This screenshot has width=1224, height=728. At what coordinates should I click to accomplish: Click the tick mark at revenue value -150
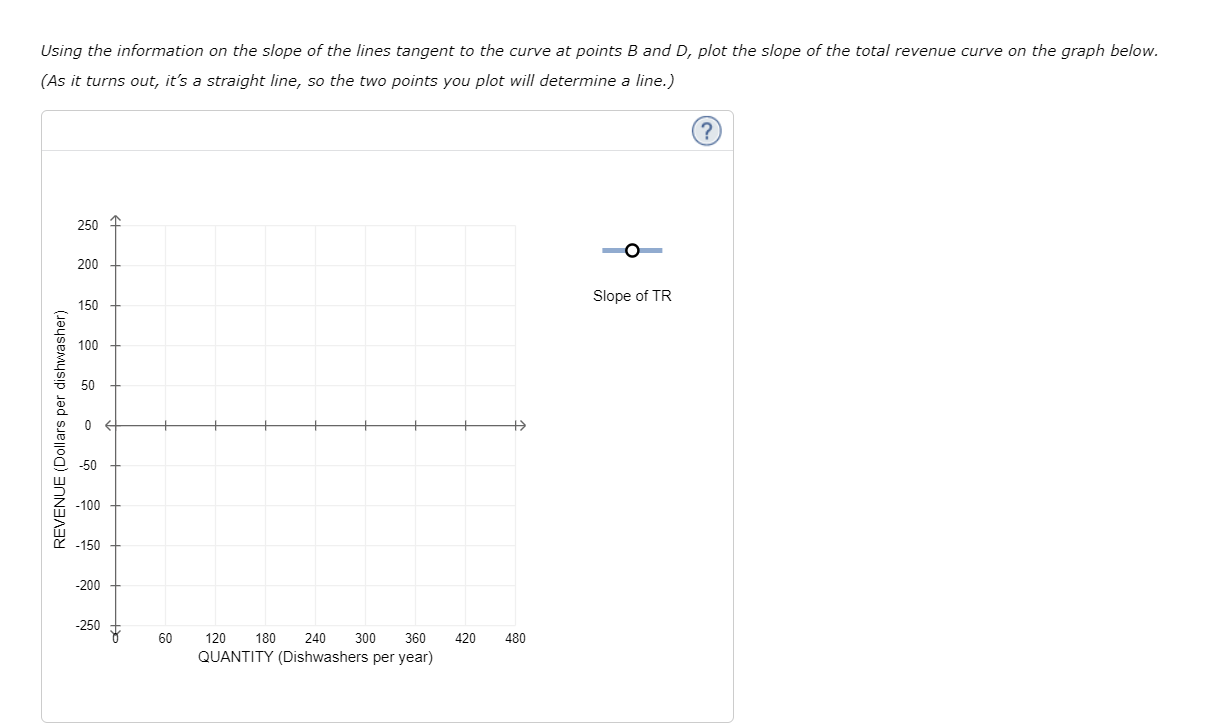116,545
